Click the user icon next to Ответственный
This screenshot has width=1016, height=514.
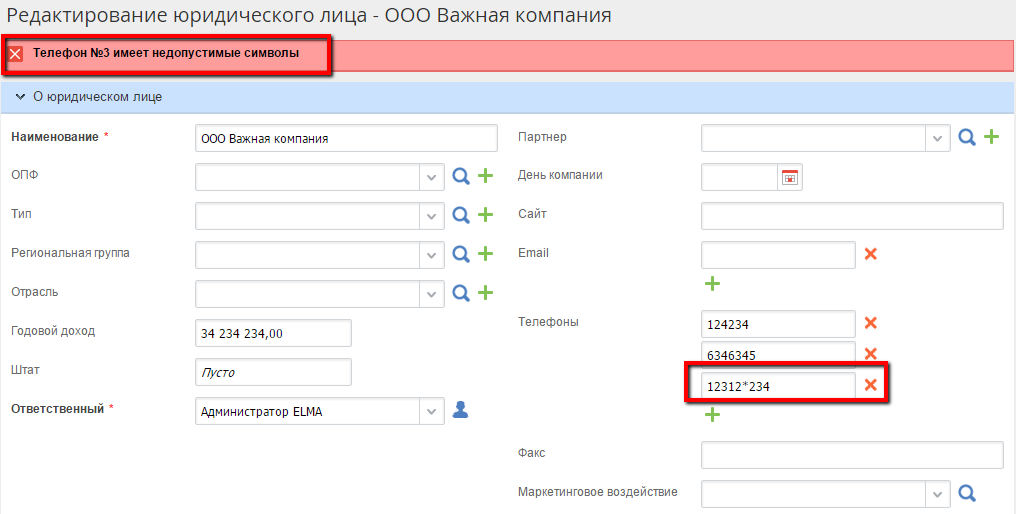click(460, 410)
